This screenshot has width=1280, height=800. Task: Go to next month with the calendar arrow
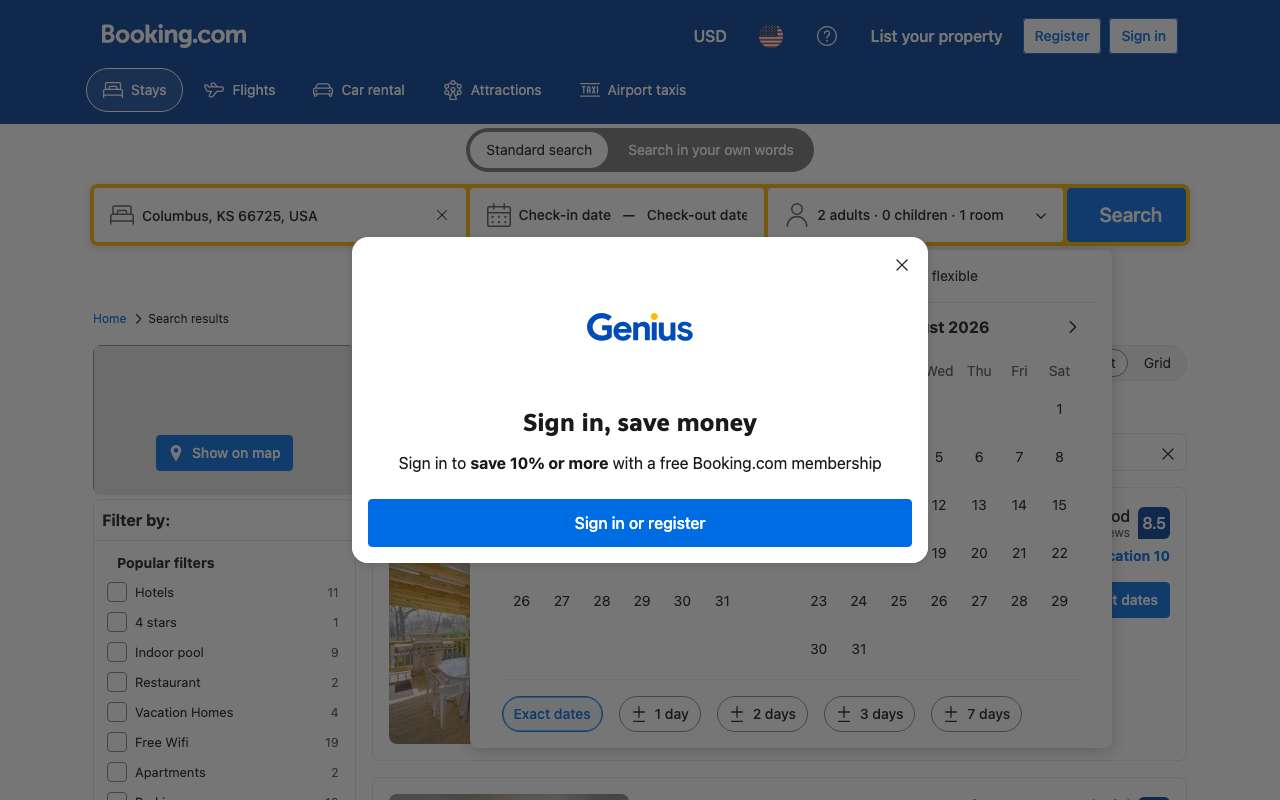[1072, 327]
